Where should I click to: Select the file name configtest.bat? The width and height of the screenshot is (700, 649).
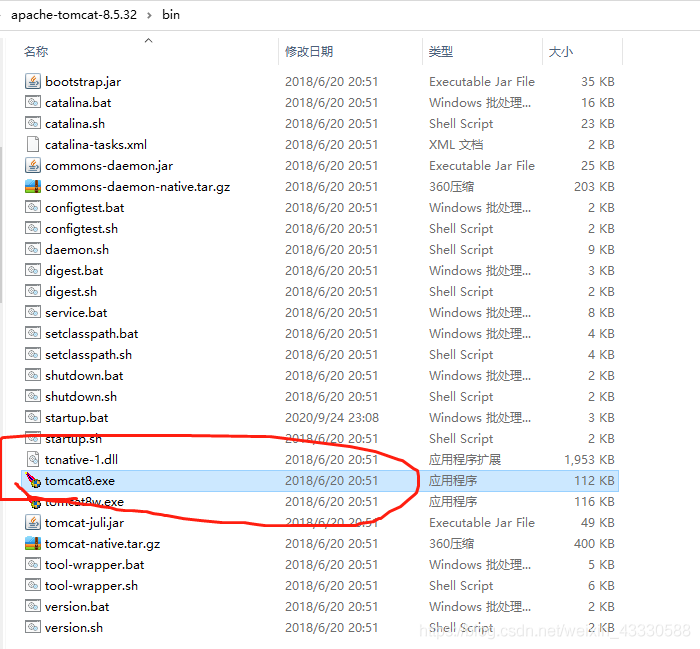click(85, 208)
